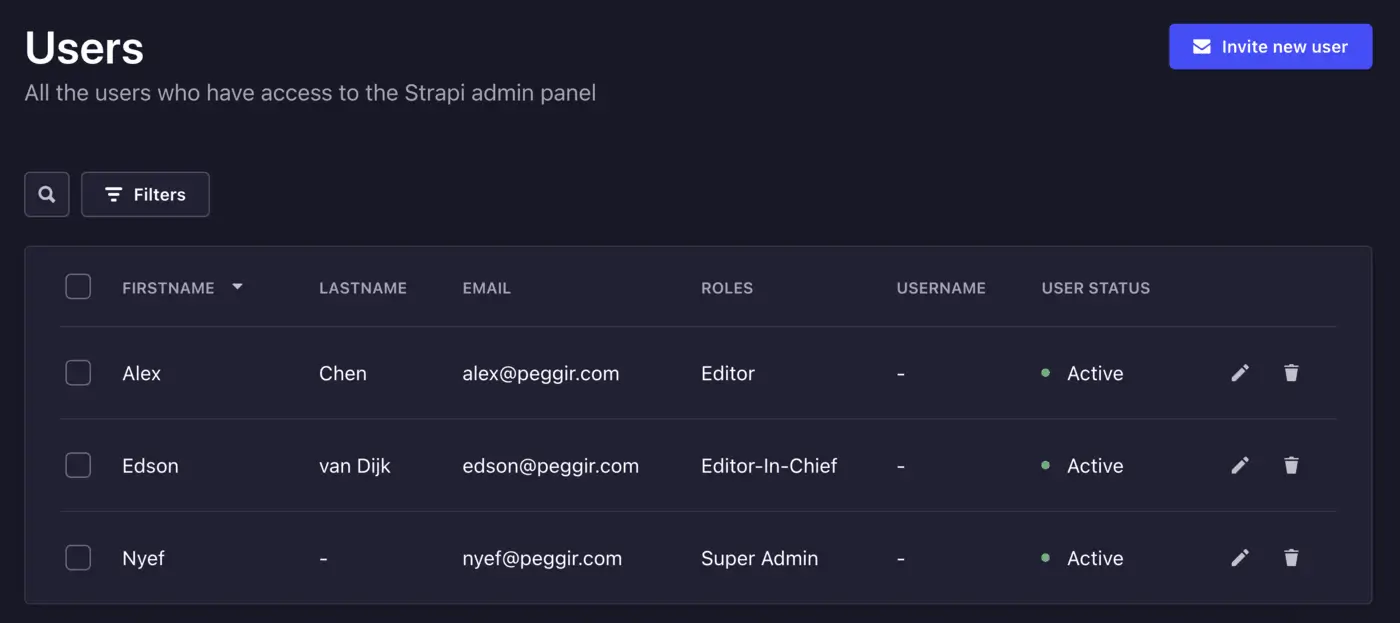Edit user Edson with pencil icon
Viewport: 1400px width, 623px height.
(1240, 465)
